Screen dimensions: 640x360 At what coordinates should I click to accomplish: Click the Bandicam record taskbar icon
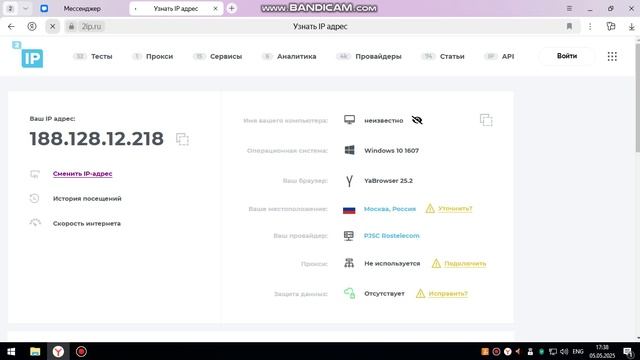(81, 351)
